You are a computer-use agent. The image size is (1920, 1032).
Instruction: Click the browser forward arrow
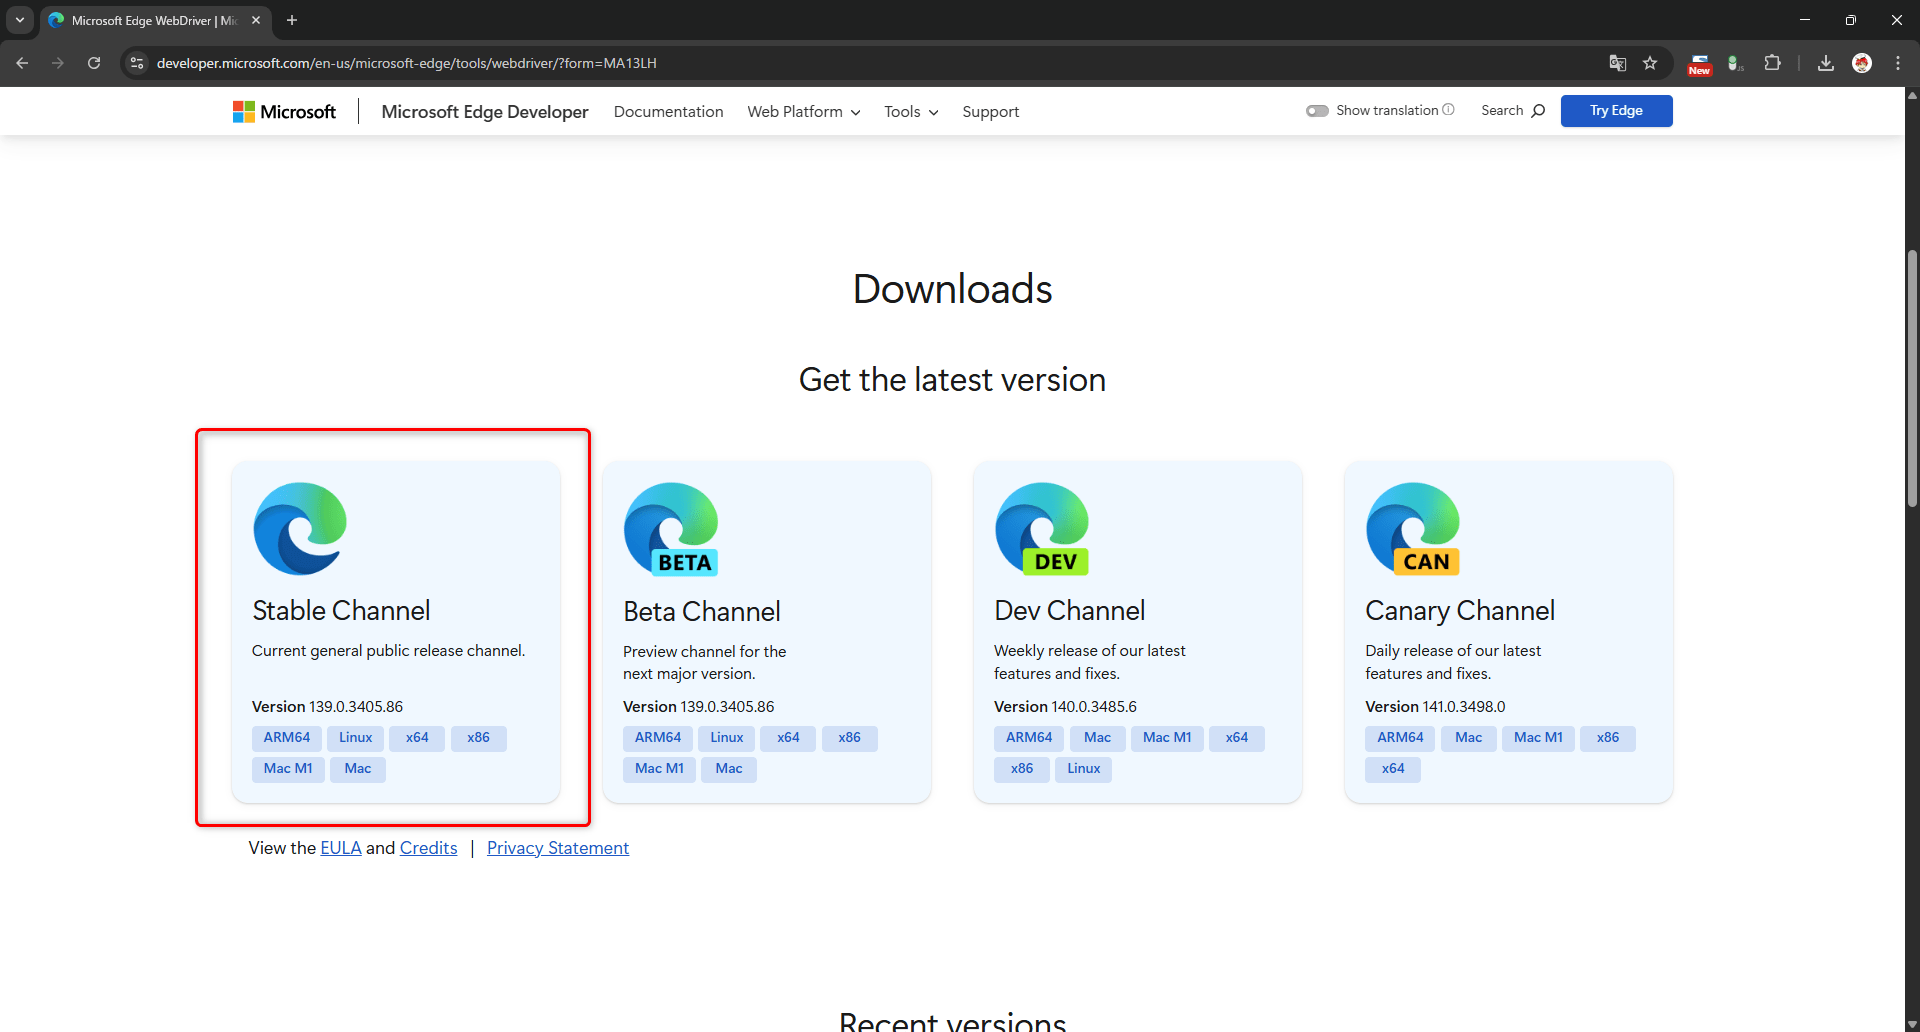click(58, 63)
